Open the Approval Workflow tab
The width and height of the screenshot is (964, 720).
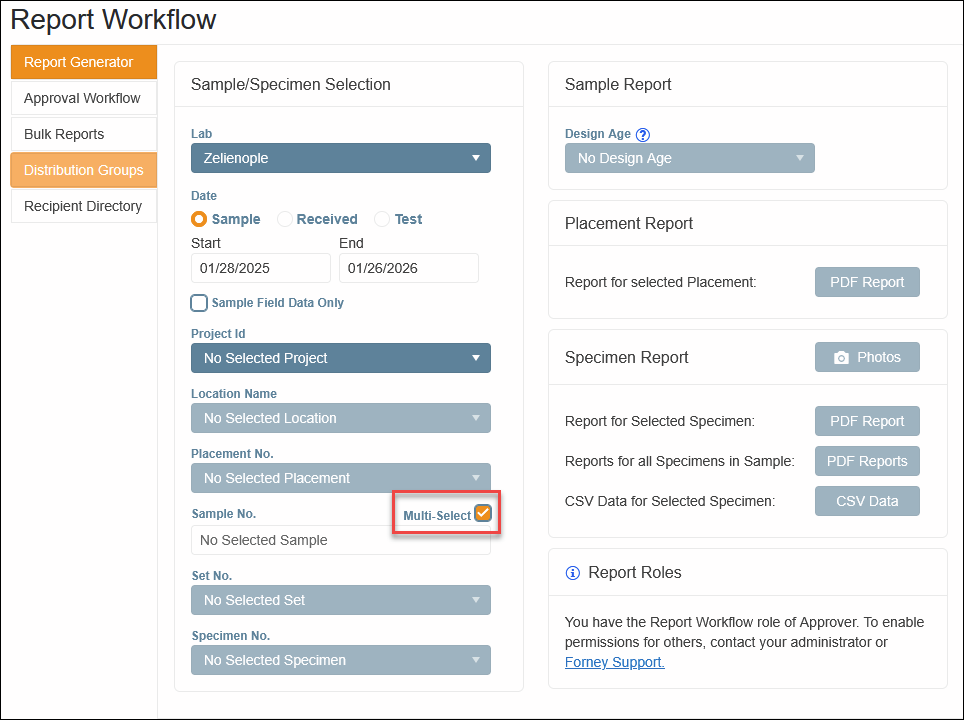click(x=83, y=98)
